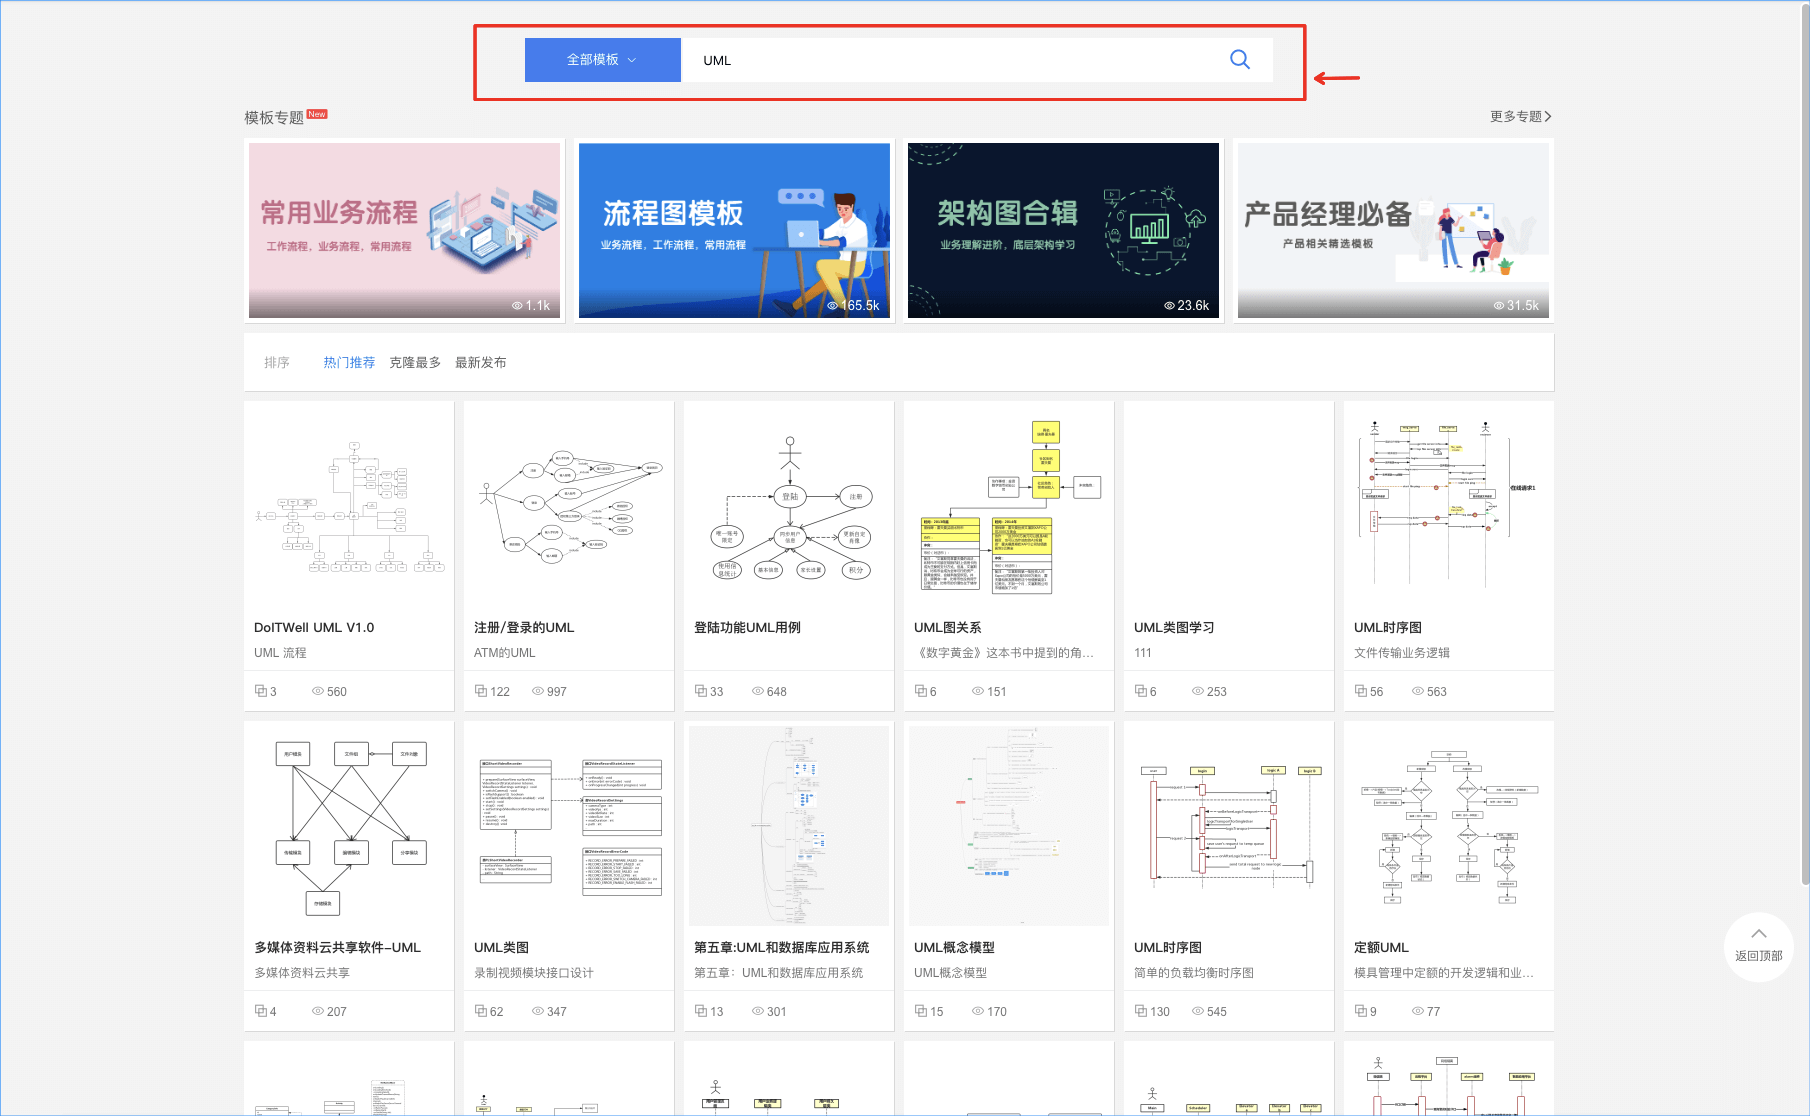Open 登陆功能UML用例 template thumbnail

[x=789, y=506]
